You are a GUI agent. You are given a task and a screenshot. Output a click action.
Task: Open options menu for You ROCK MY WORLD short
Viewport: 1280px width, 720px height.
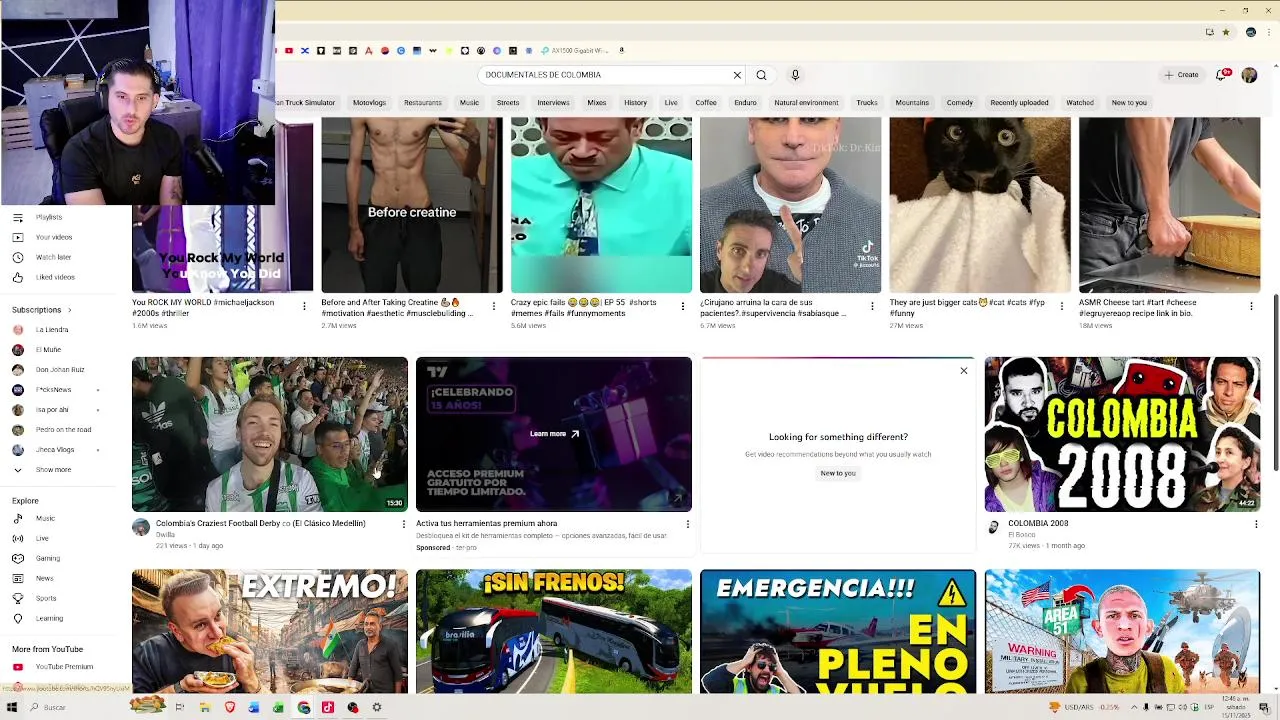pyautogui.click(x=304, y=306)
